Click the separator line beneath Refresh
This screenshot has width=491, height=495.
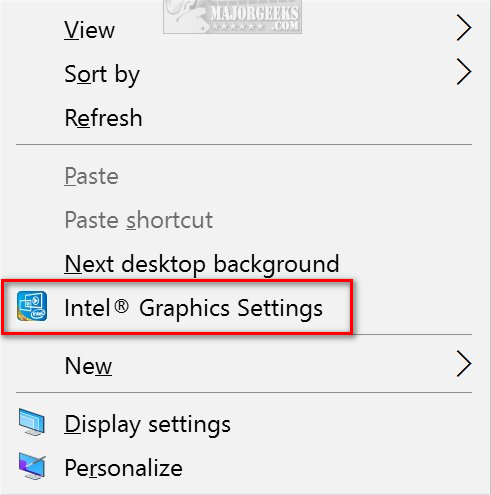[x=244, y=145]
